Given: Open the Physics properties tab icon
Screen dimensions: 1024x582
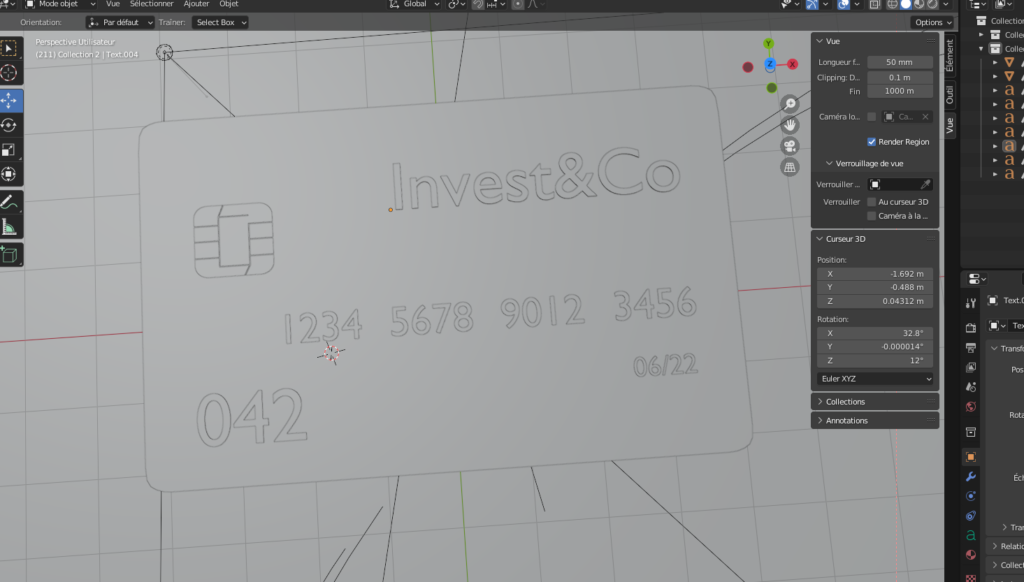Looking at the screenshot, I should click(x=970, y=496).
